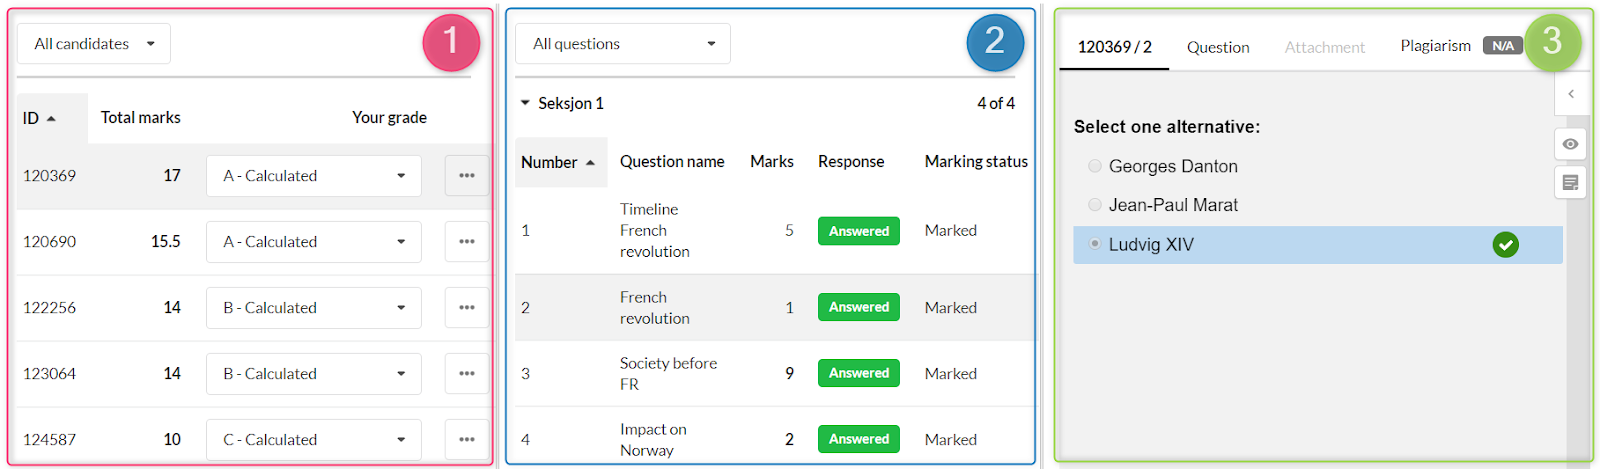Open the notes icon below the eye
This screenshot has width=1600, height=469.
click(x=1571, y=183)
